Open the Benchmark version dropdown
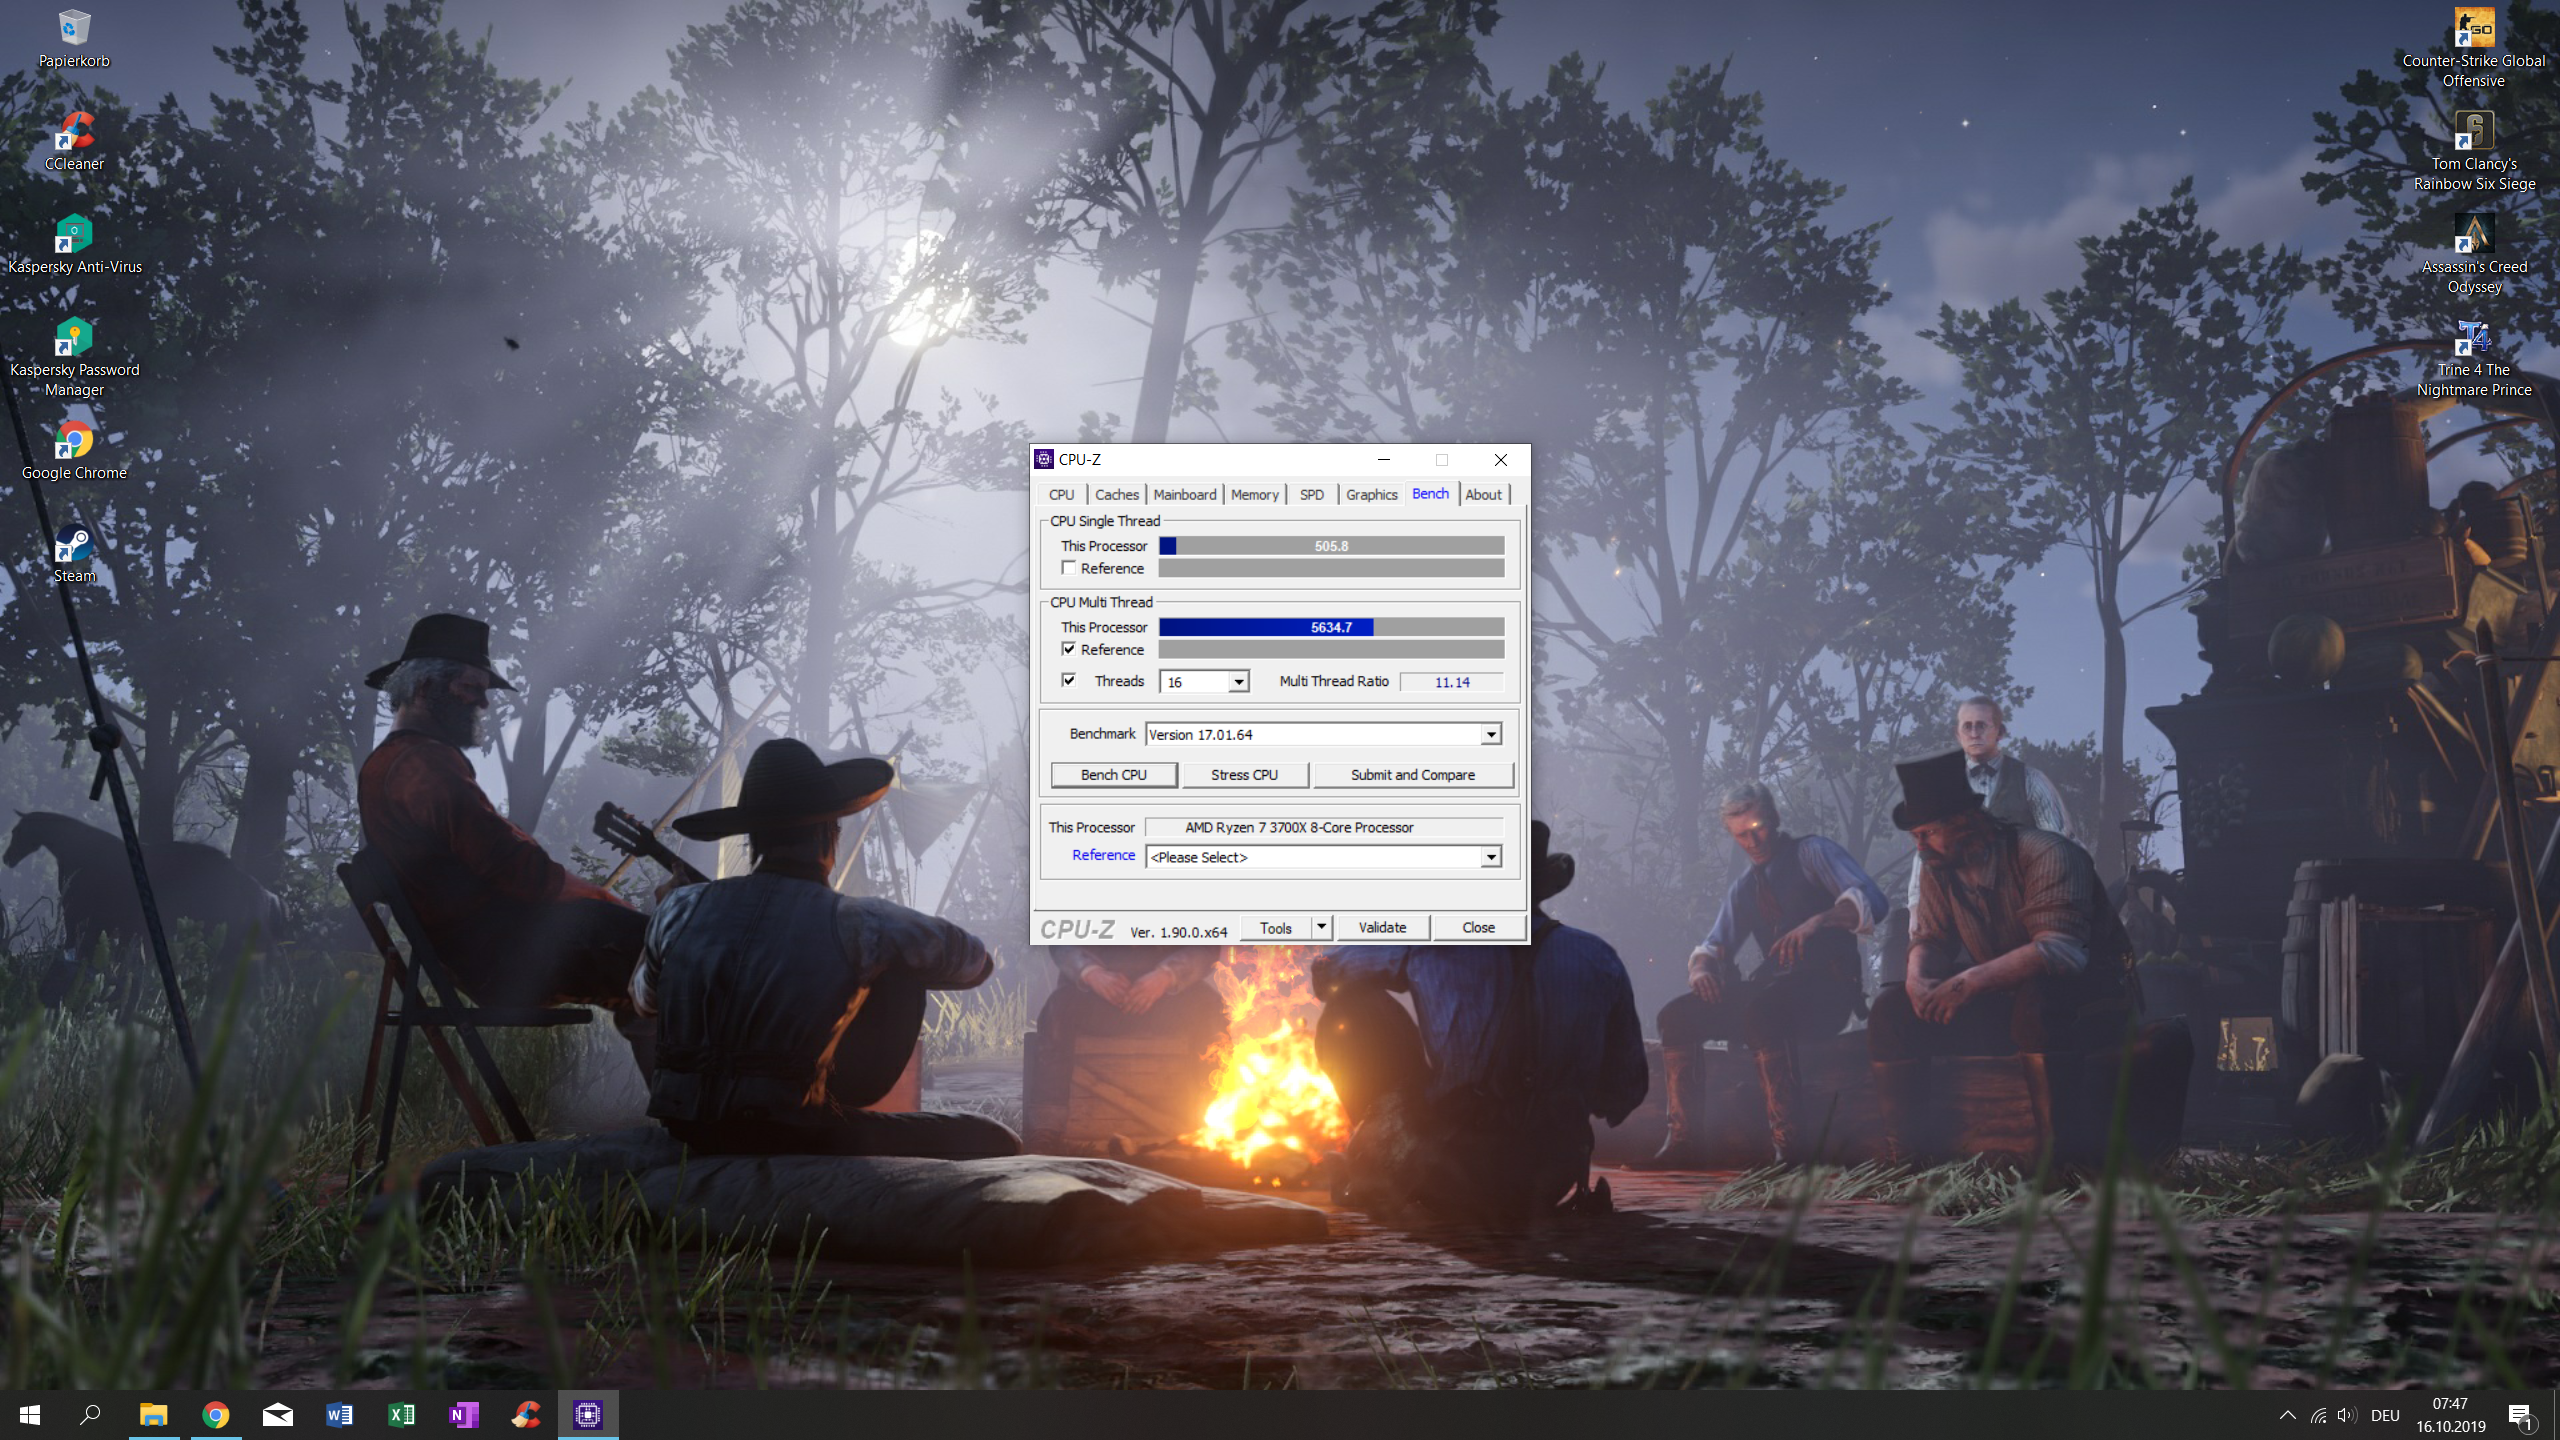The width and height of the screenshot is (2560, 1440). (1491, 735)
